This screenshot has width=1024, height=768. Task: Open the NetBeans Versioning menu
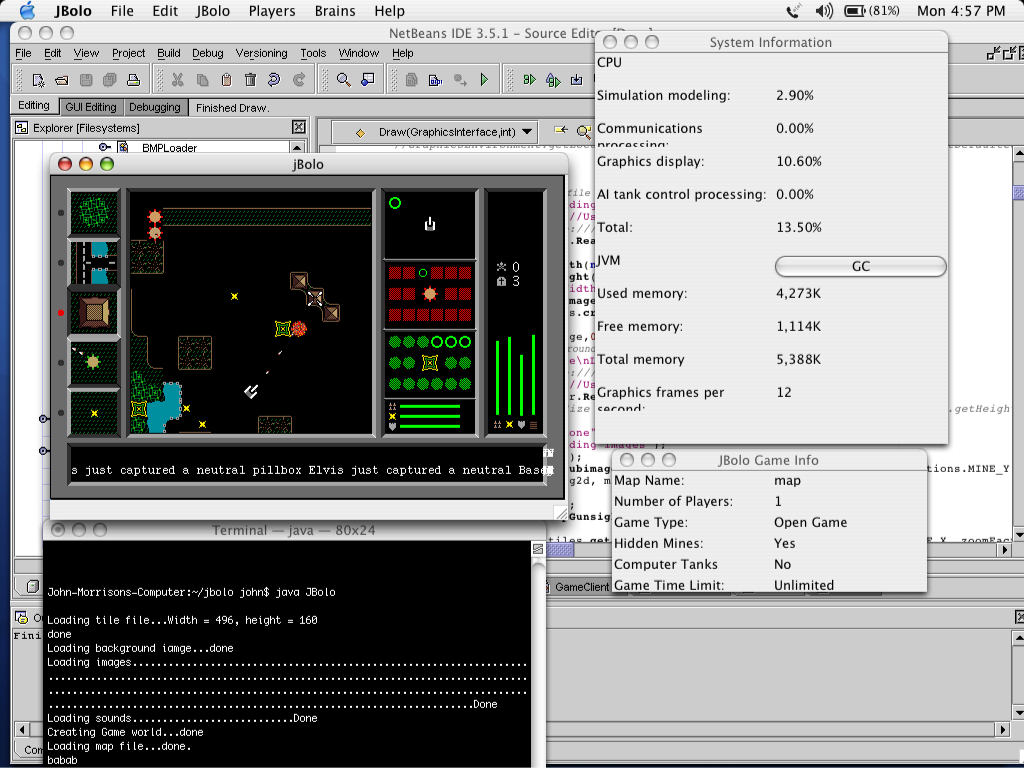pos(261,53)
